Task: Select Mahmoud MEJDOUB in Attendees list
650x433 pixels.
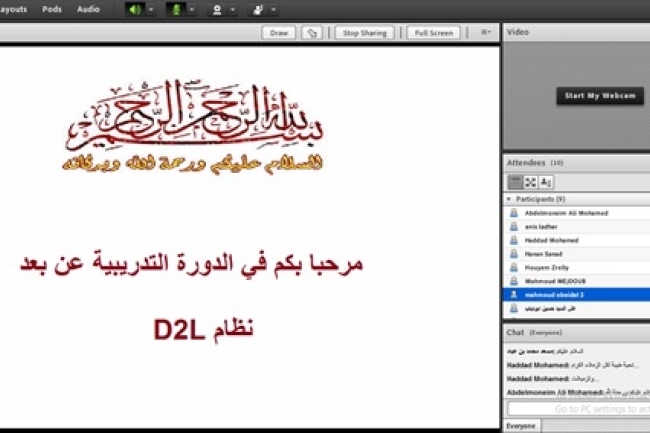Action: pos(577,281)
